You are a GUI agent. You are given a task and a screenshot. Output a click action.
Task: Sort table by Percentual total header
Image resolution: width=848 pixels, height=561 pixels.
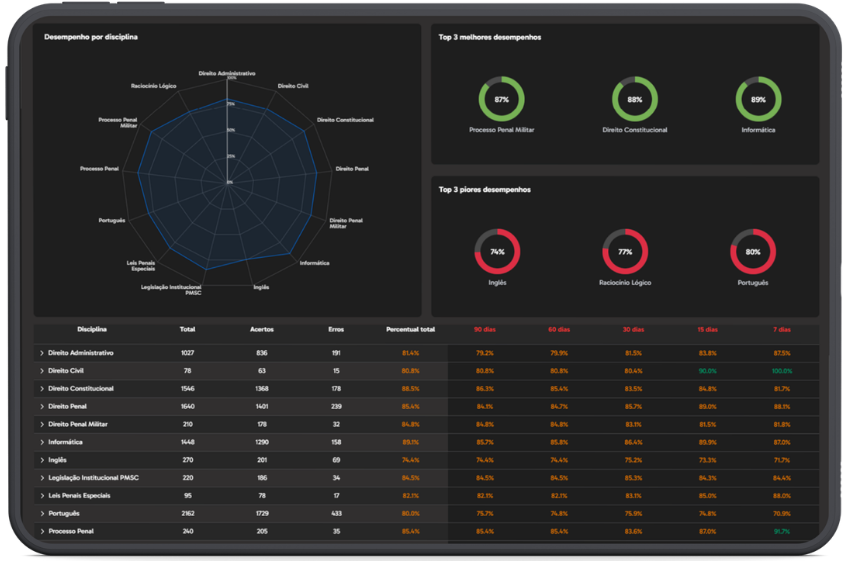coord(410,329)
